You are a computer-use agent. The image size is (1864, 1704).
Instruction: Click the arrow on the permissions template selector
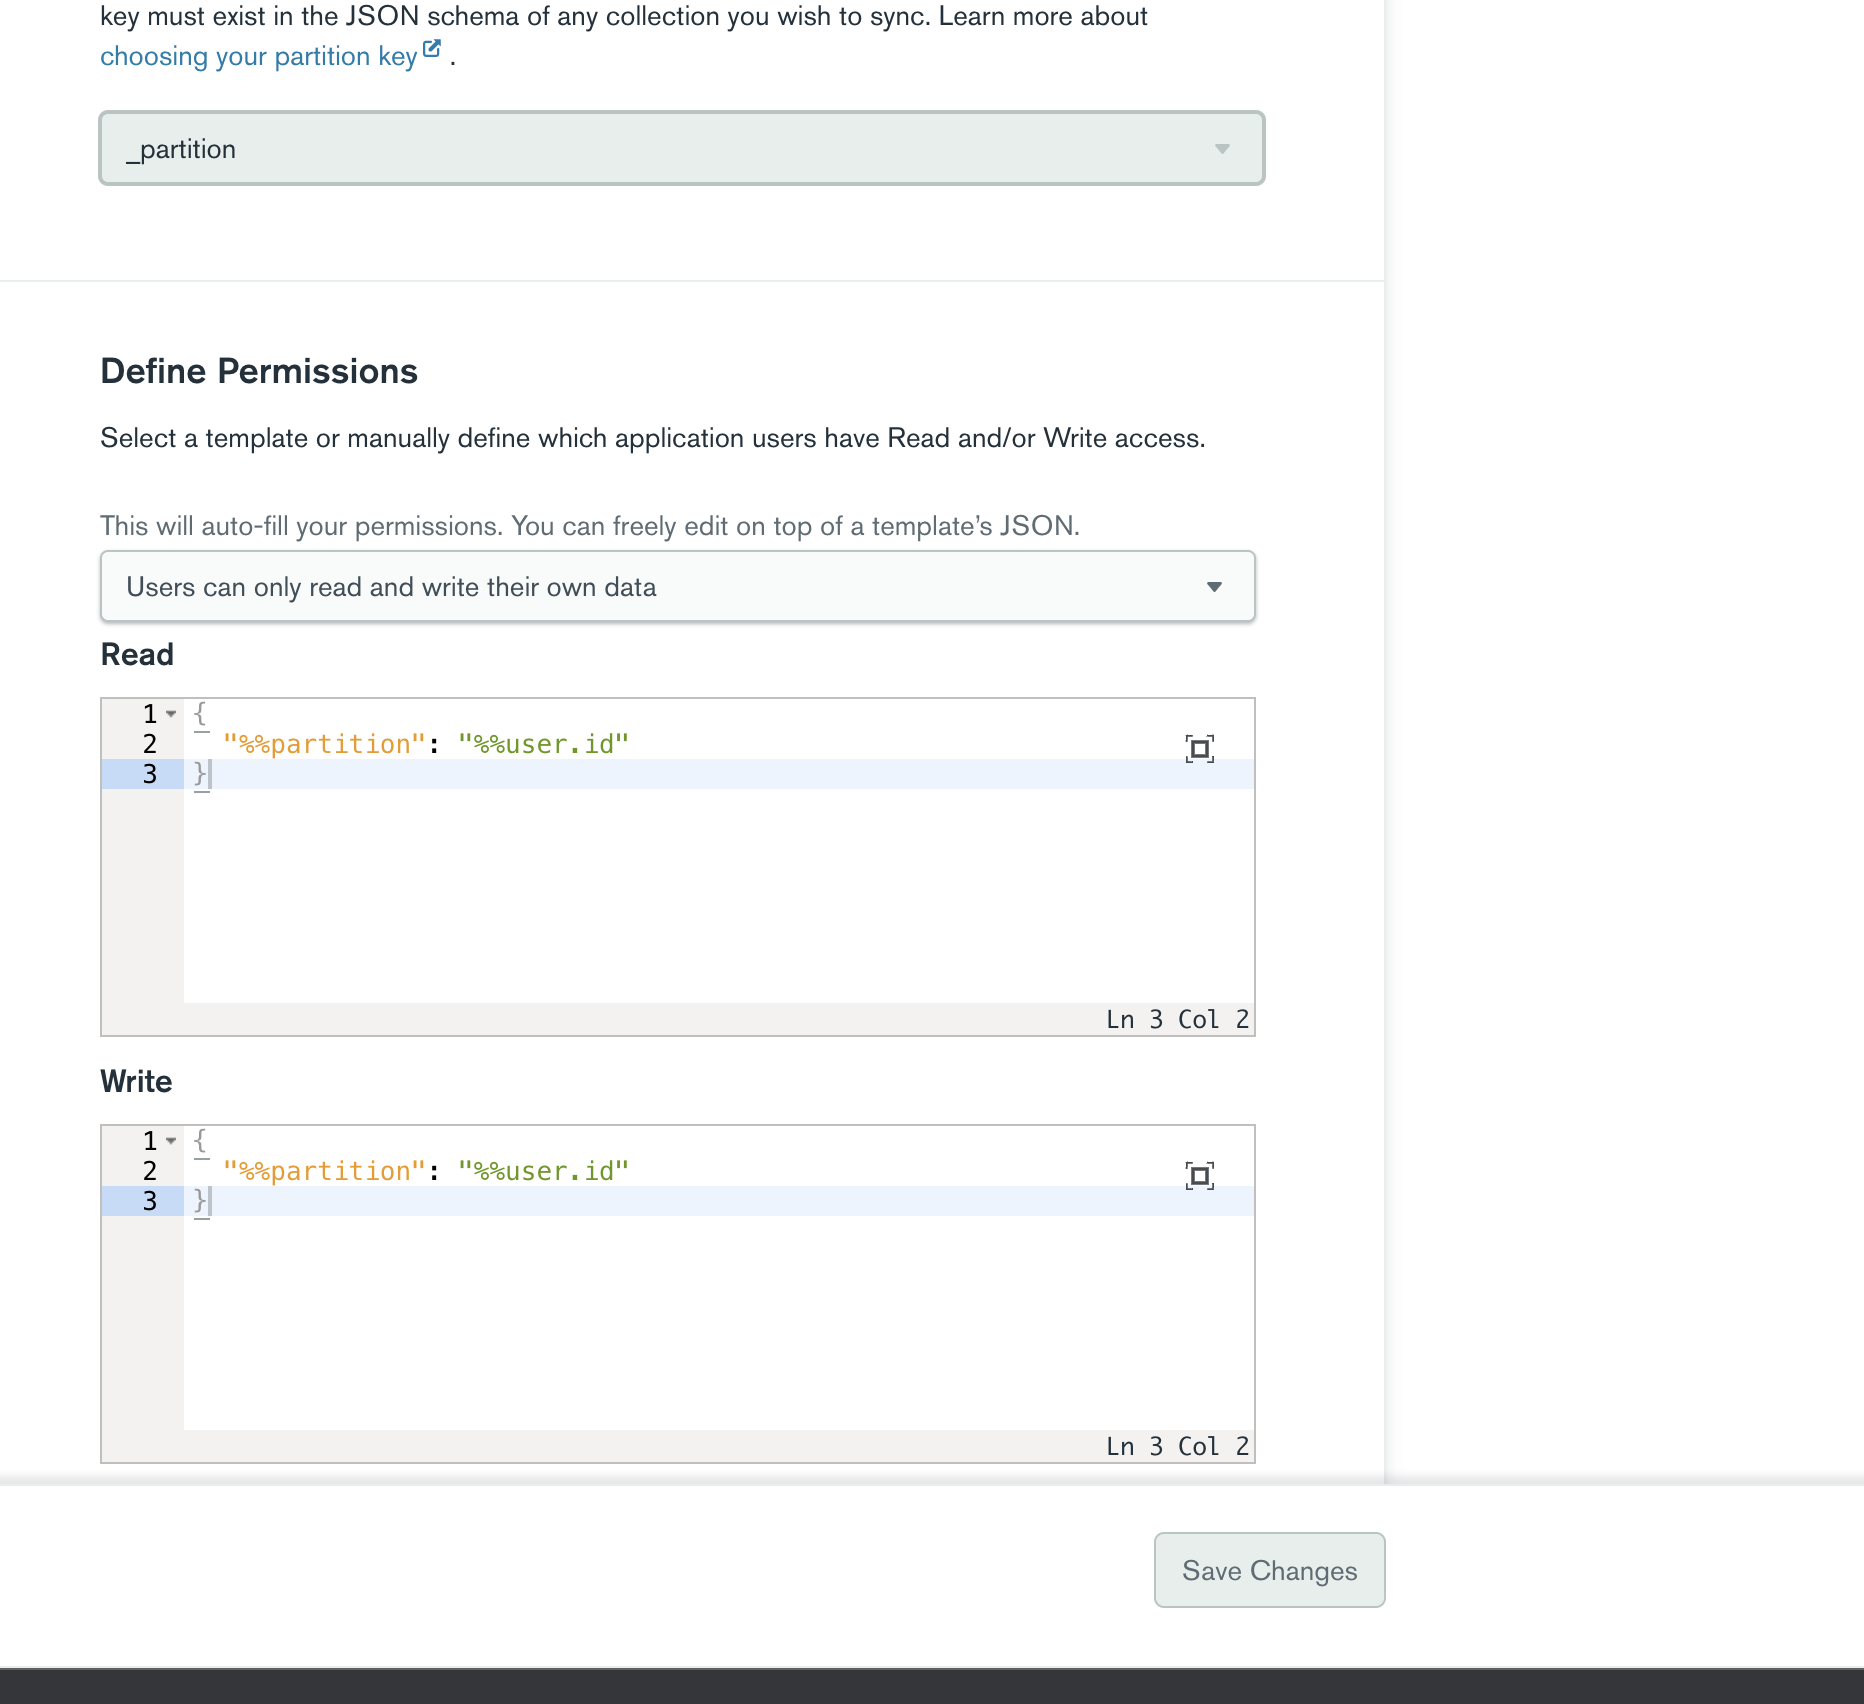1214,587
